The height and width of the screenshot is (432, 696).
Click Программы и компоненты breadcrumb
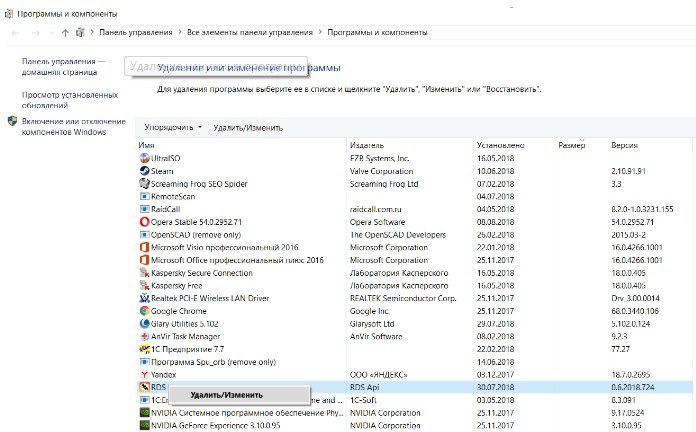click(377, 32)
